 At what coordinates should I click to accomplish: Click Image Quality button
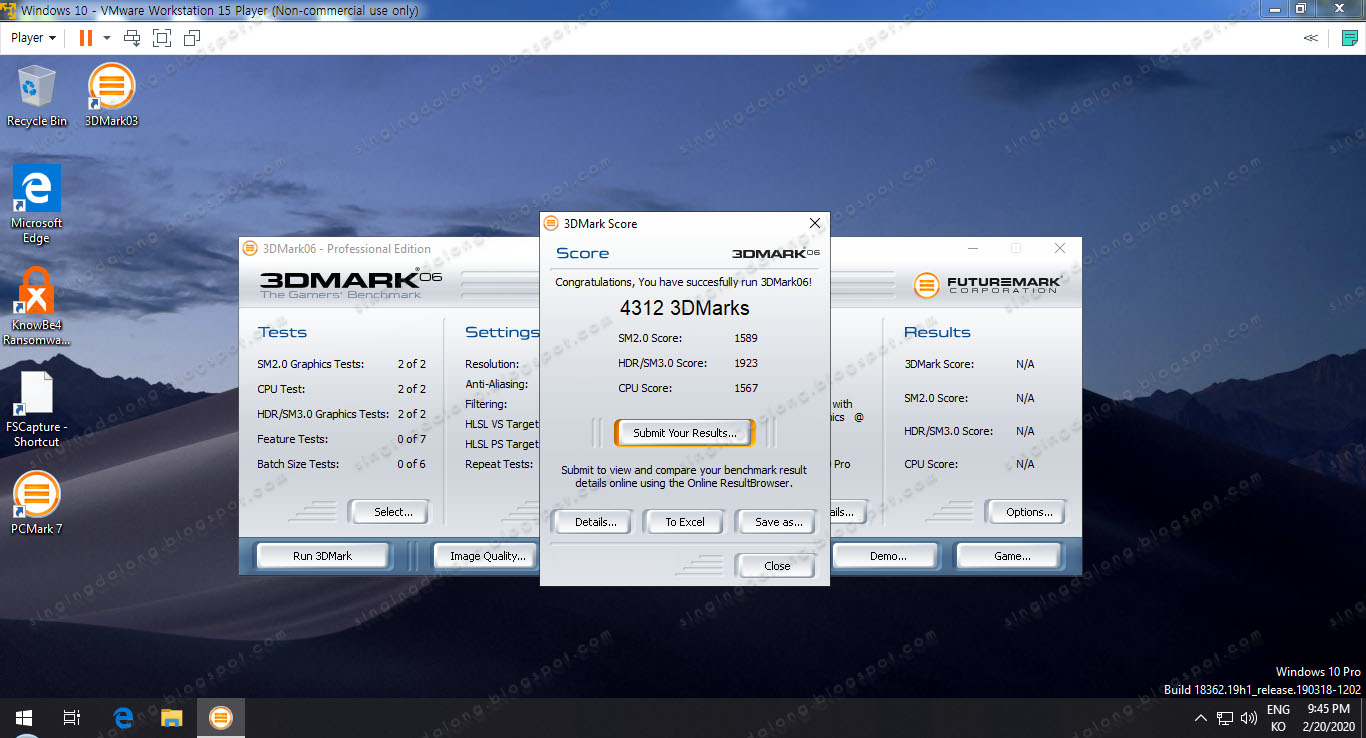coord(487,556)
